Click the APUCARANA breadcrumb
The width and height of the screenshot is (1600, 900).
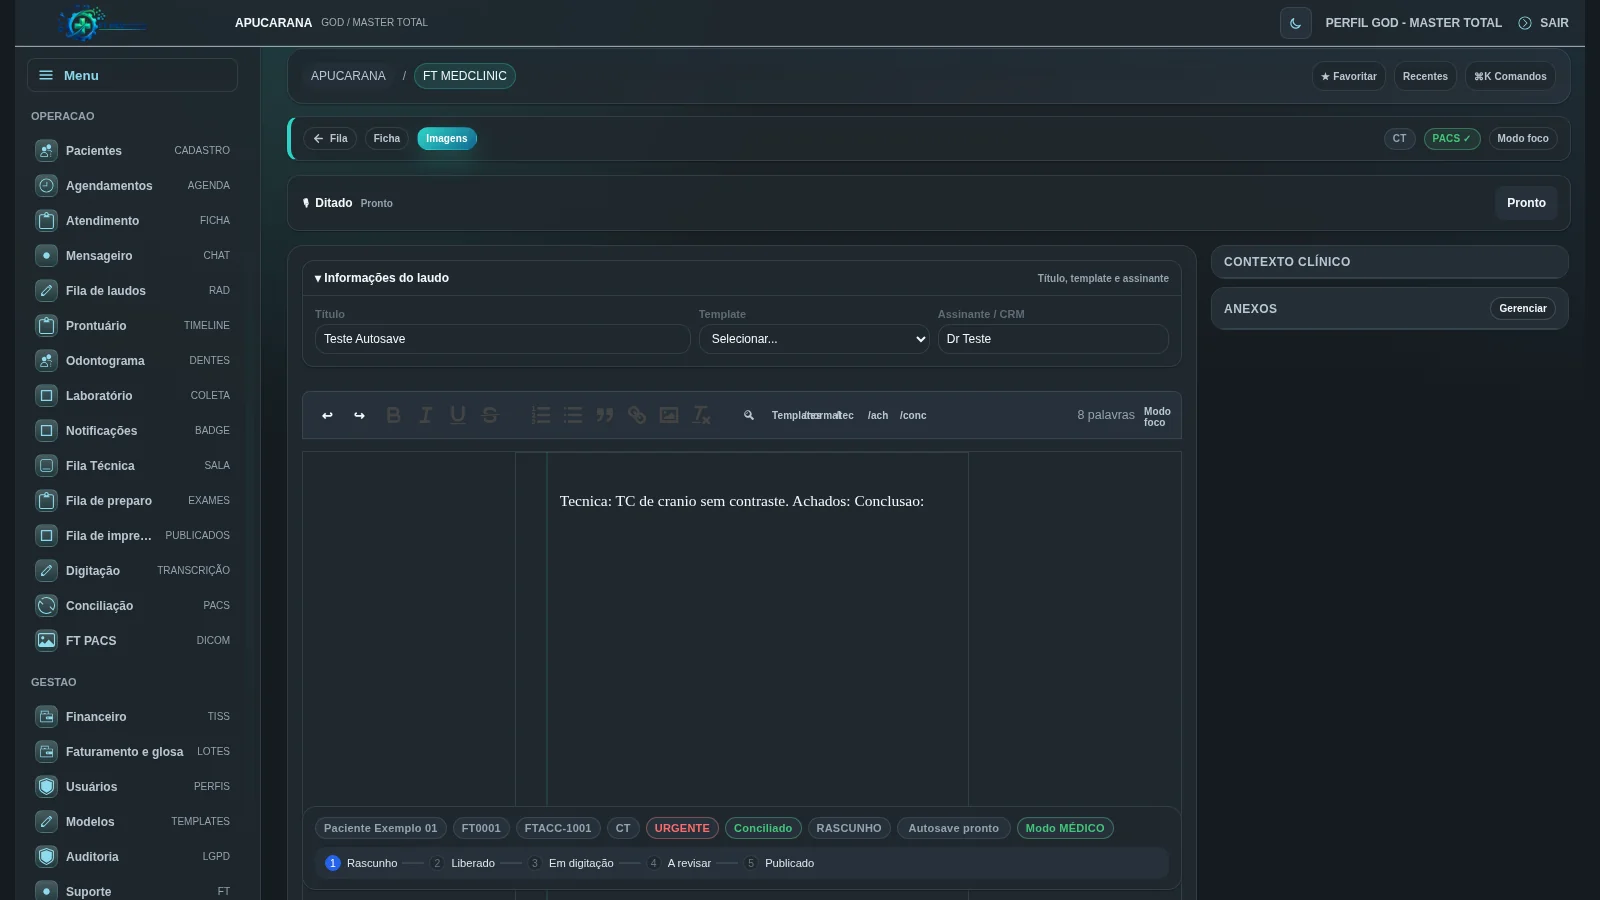pyautogui.click(x=348, y=76)
